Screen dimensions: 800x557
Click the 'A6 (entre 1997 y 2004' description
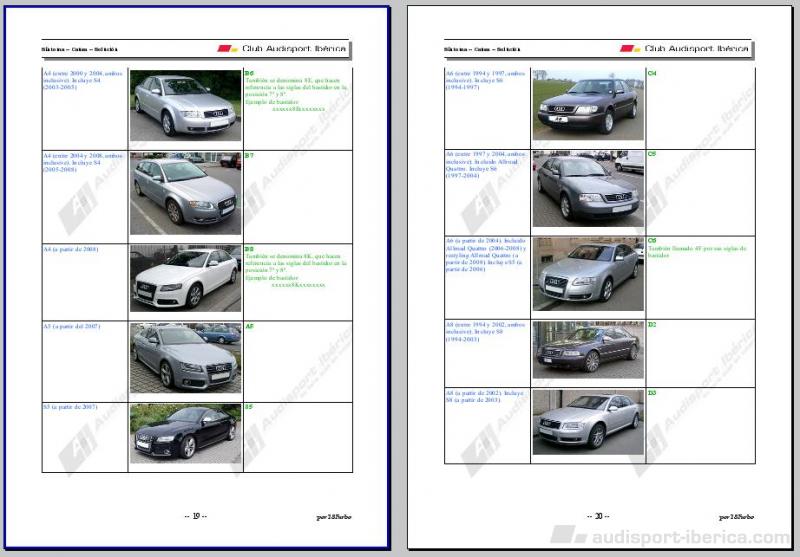pos(485,165)
